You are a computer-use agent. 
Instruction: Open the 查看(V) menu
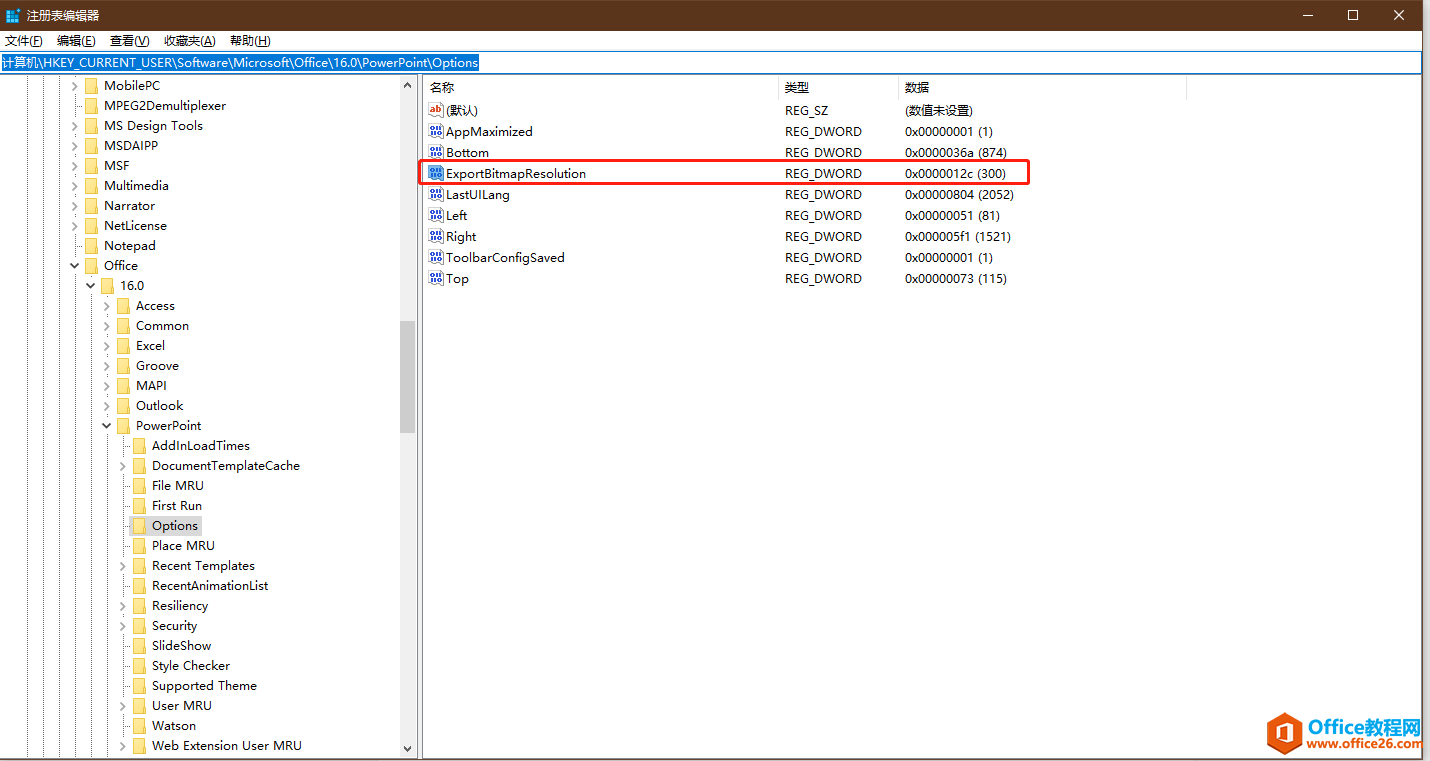[129, 41]
